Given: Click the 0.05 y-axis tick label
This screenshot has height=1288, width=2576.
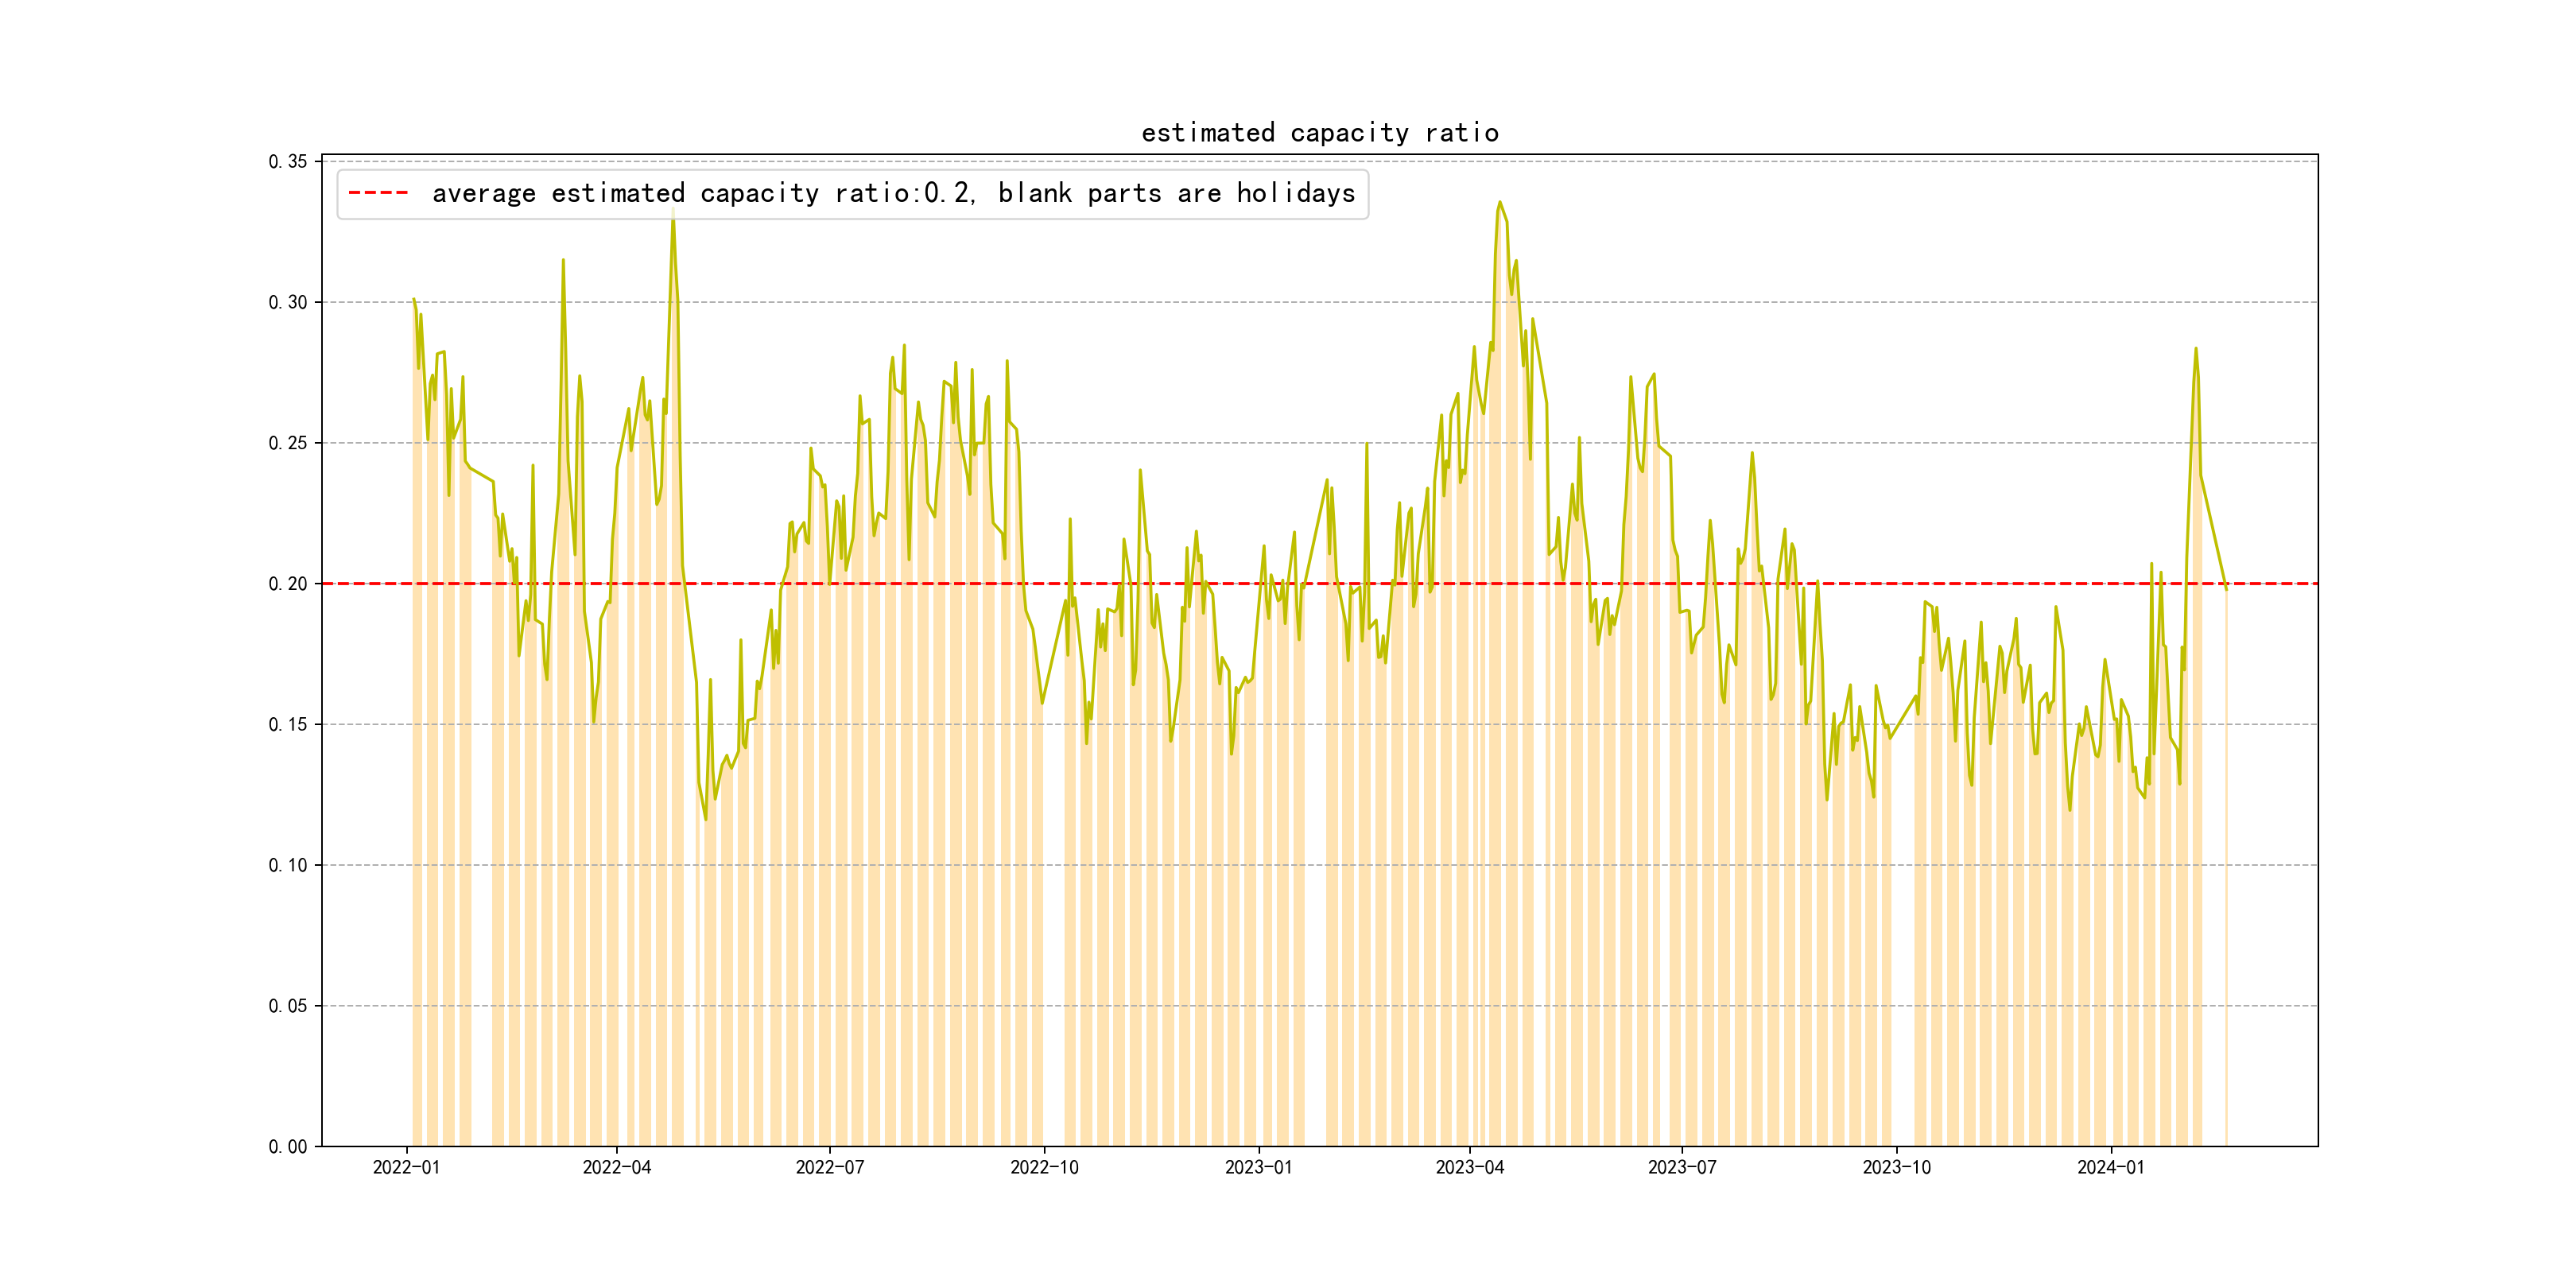Looking at the screenshot, I should click(x=287, y=1006).
